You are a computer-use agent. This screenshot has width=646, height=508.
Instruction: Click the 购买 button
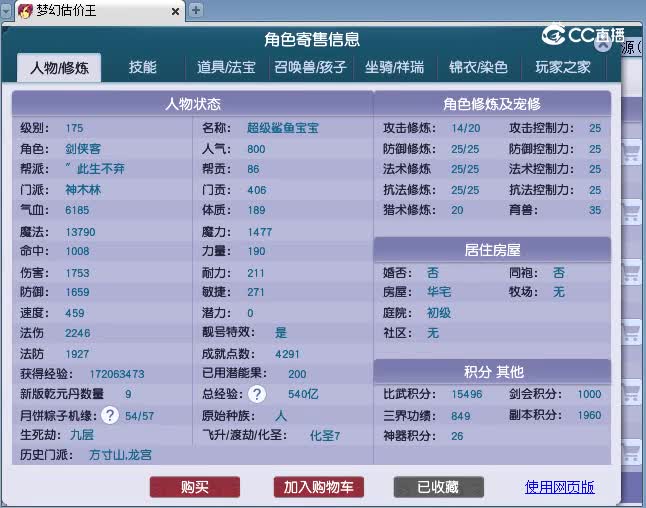coord(194,487)
